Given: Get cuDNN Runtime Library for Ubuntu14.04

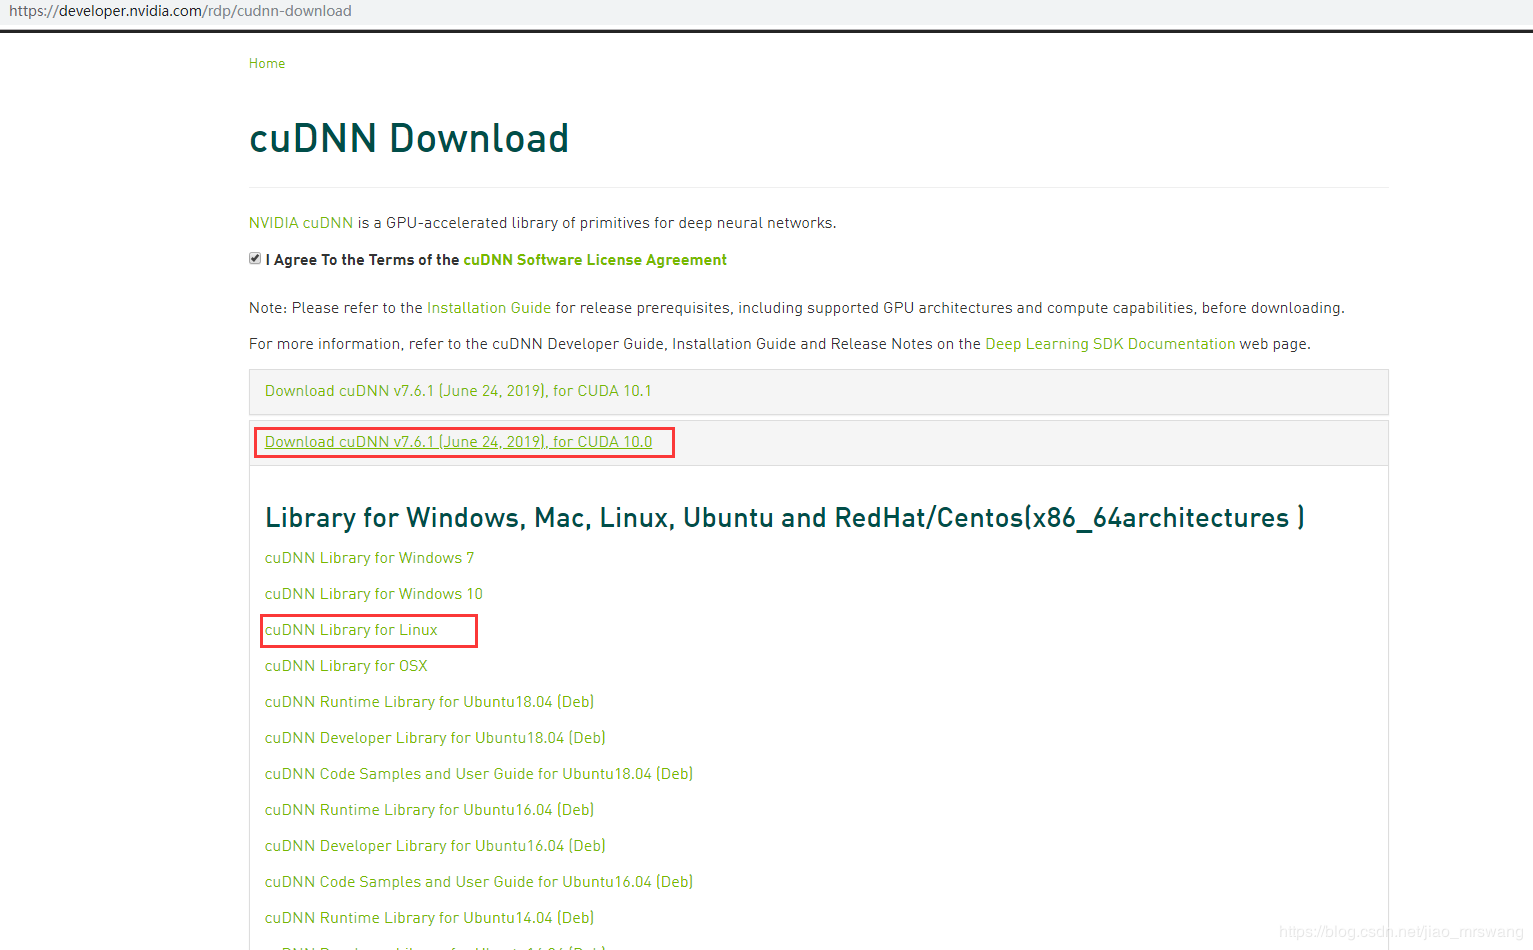Looking at the screenshot, I should coord(429,918).
